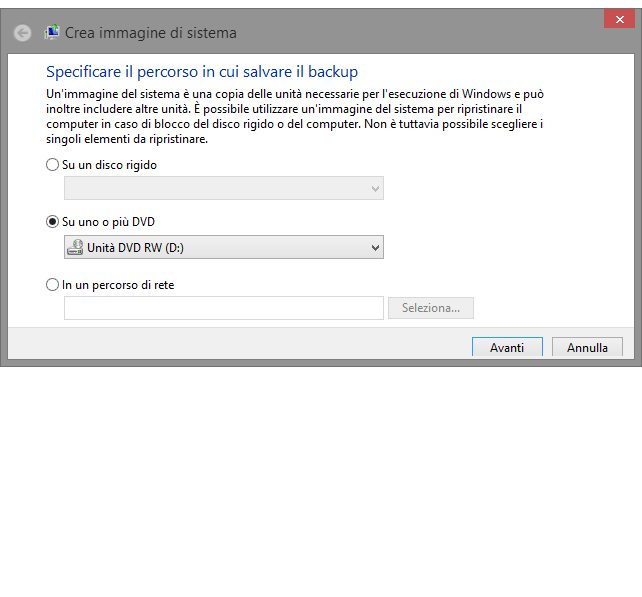Click the Crea immagine di sistema window icon
Image resolution: width=642 pixels, height=597 pixels.
(52, 33)
